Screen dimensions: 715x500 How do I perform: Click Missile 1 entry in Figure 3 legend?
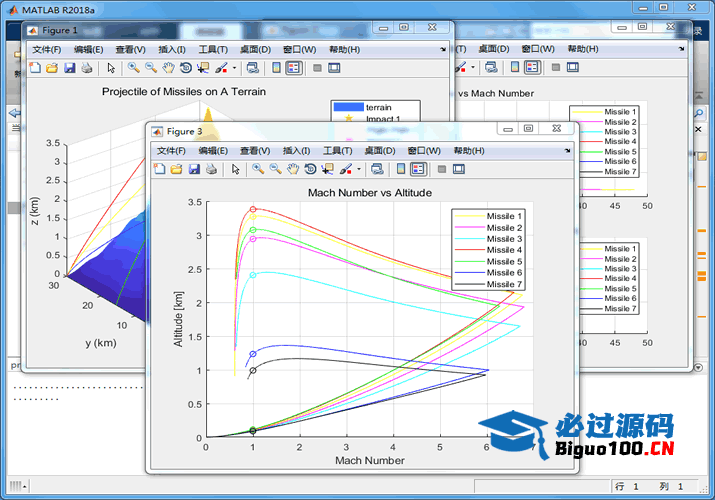488,216
